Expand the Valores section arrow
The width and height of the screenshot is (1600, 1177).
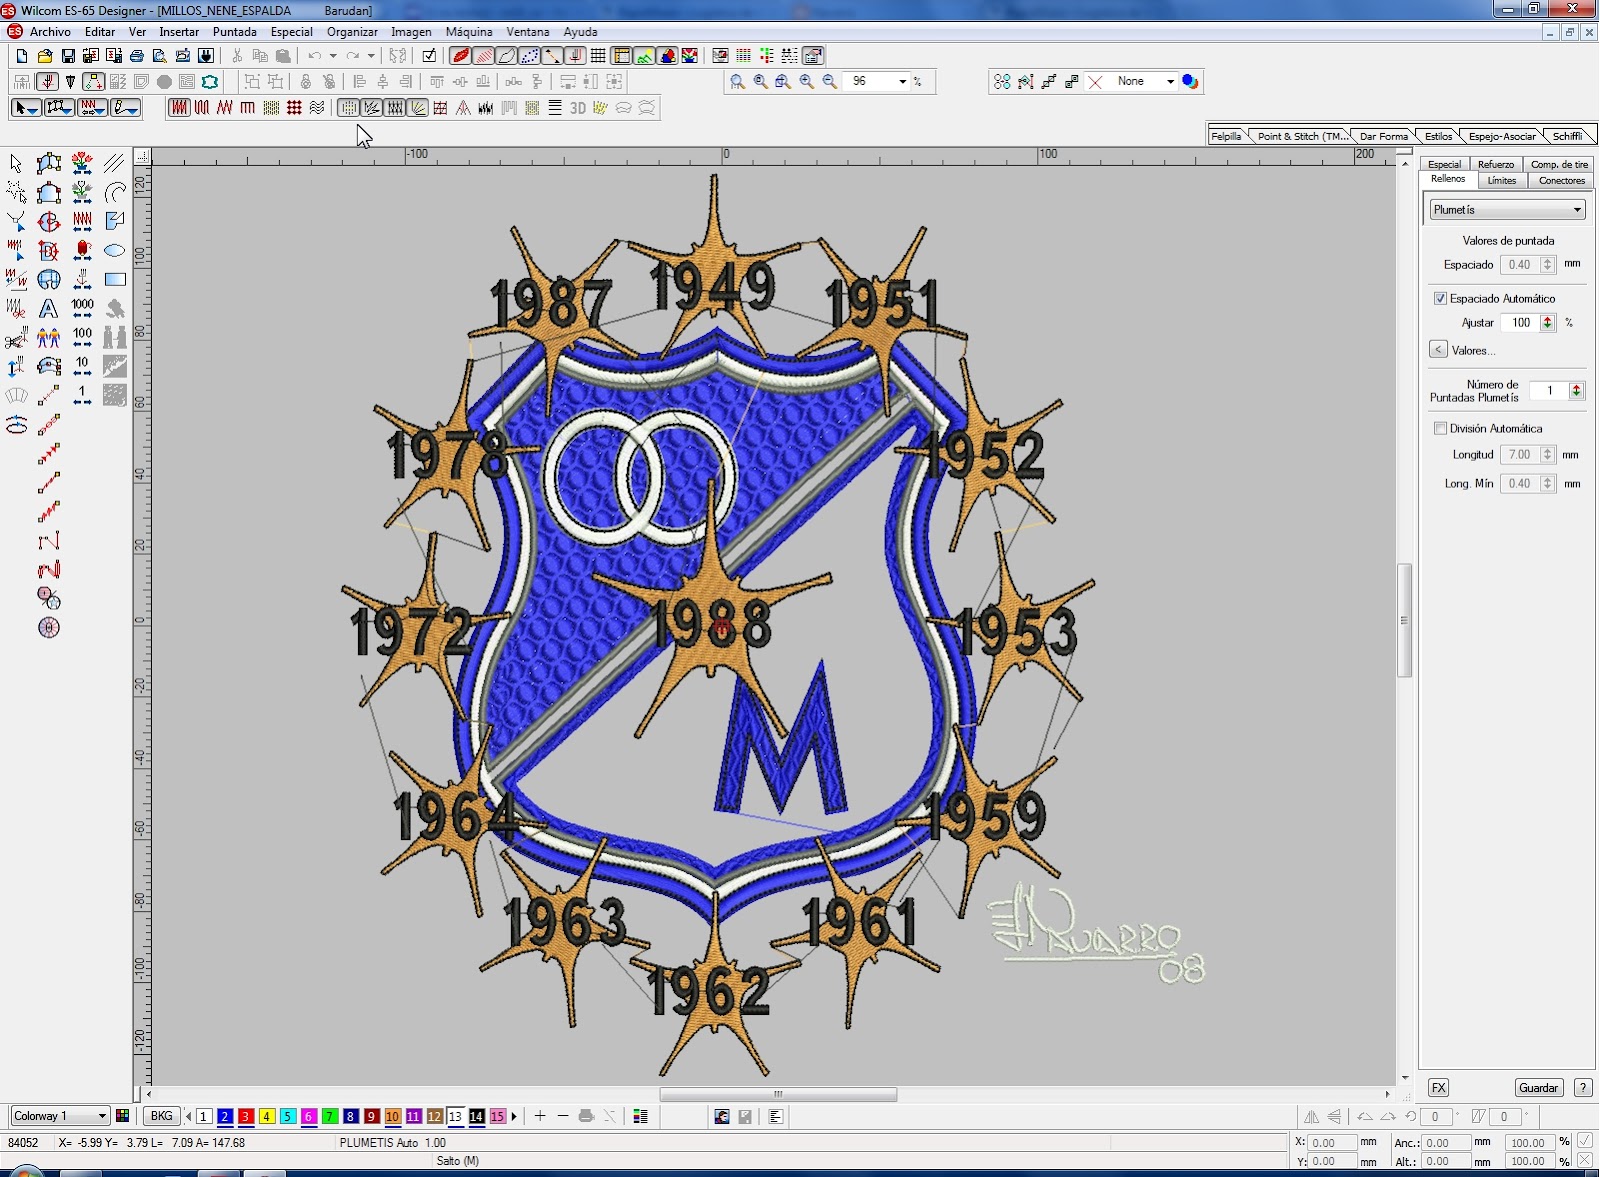(x=1438, y=350)
